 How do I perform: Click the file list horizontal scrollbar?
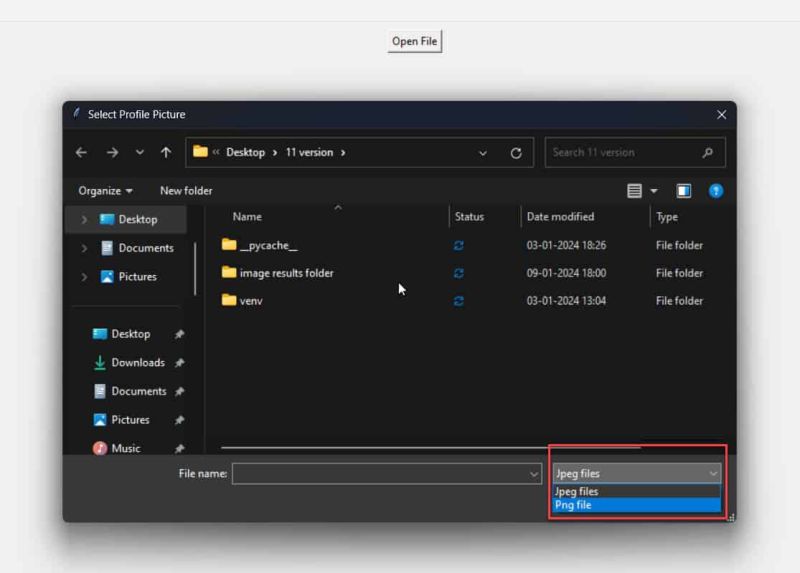point(431,447)
